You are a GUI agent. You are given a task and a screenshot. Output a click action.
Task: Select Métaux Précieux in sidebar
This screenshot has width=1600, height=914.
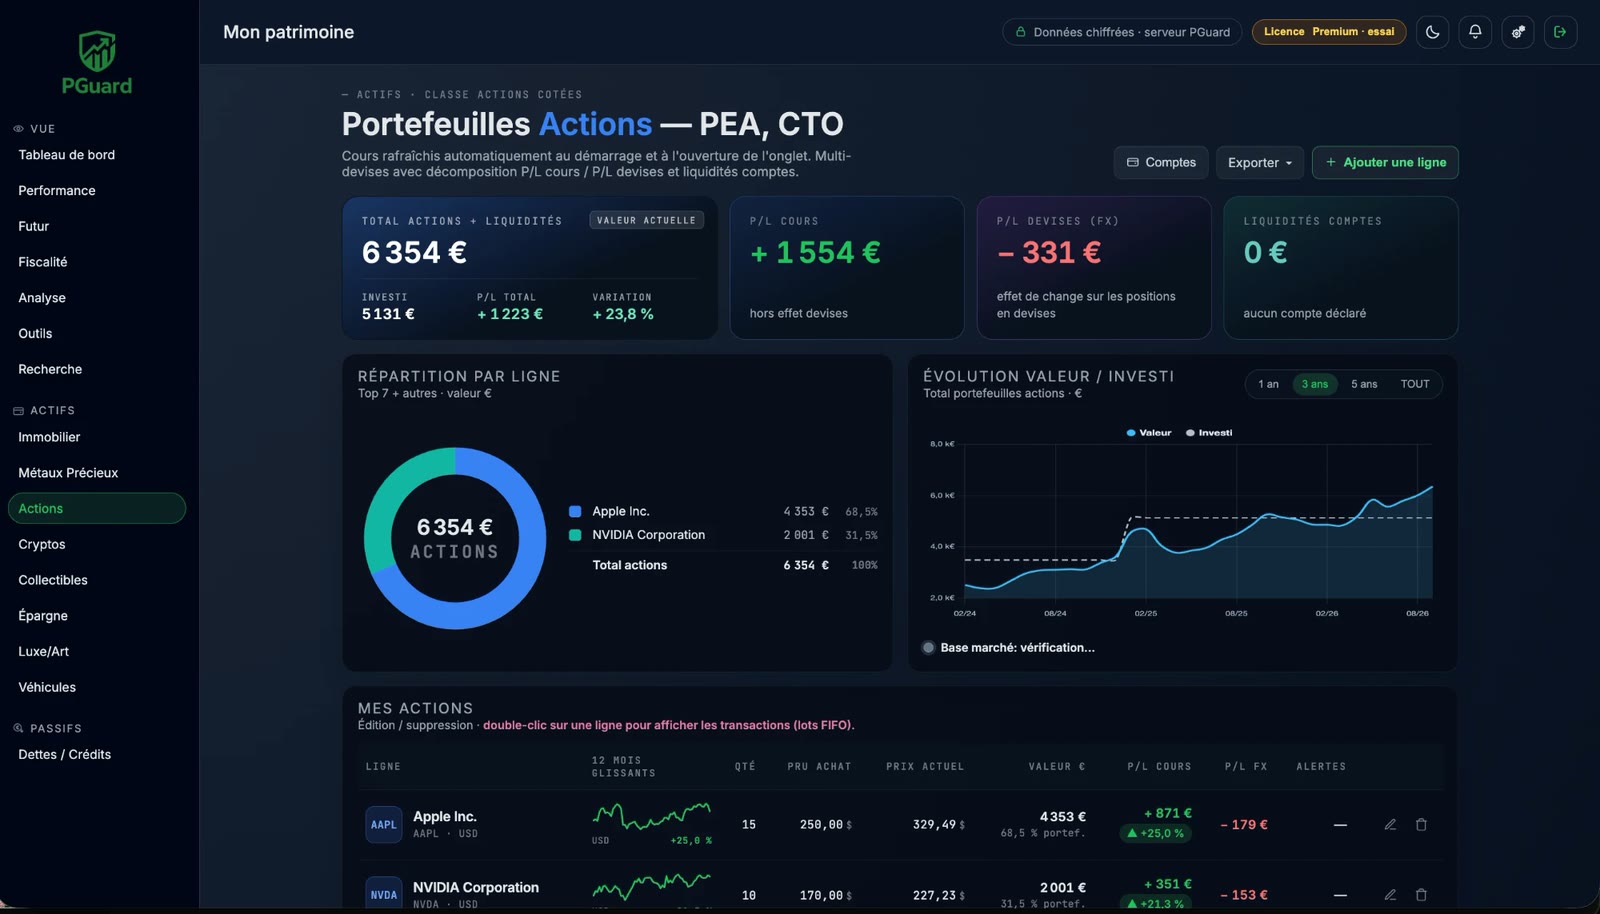point(68,473)
